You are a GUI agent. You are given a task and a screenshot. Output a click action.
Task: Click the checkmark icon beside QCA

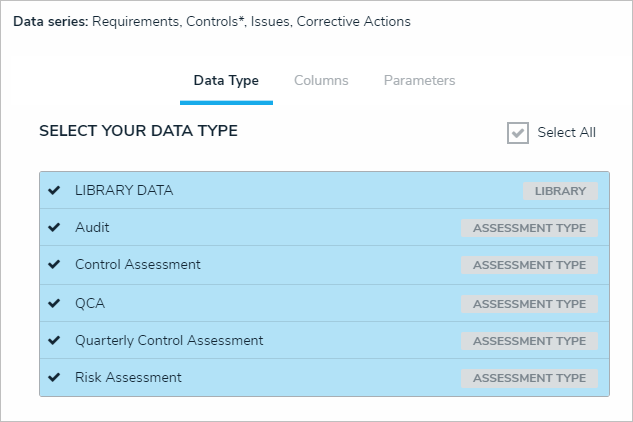point(54,303)
